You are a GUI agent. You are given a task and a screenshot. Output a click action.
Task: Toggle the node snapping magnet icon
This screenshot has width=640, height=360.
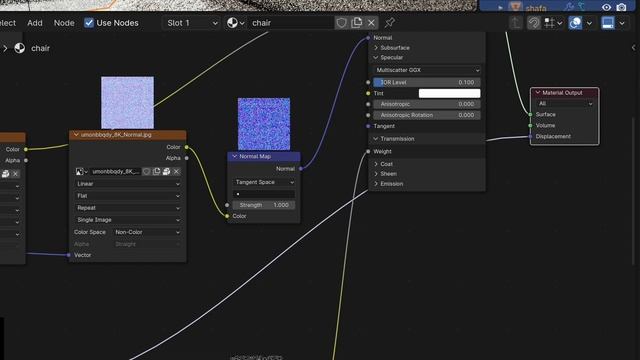(x=533, y=23)
